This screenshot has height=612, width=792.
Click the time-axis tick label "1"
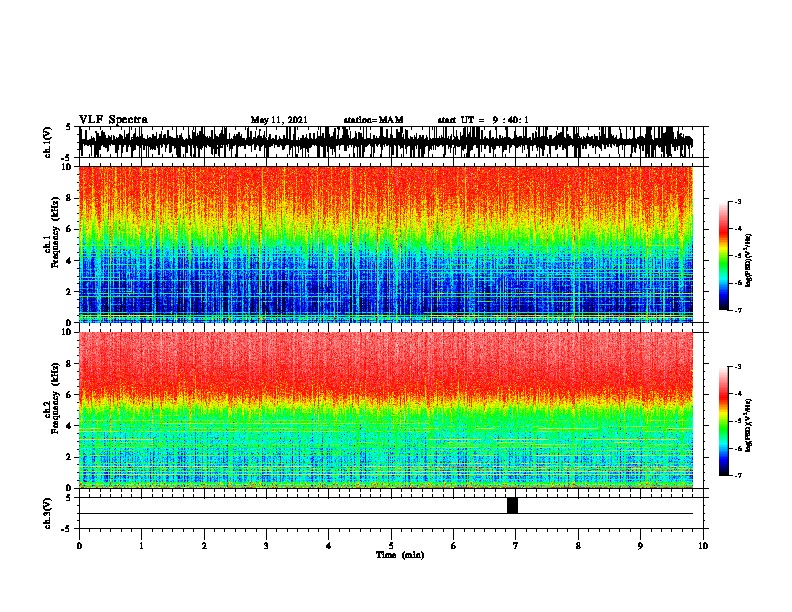(x=141, y=546)
